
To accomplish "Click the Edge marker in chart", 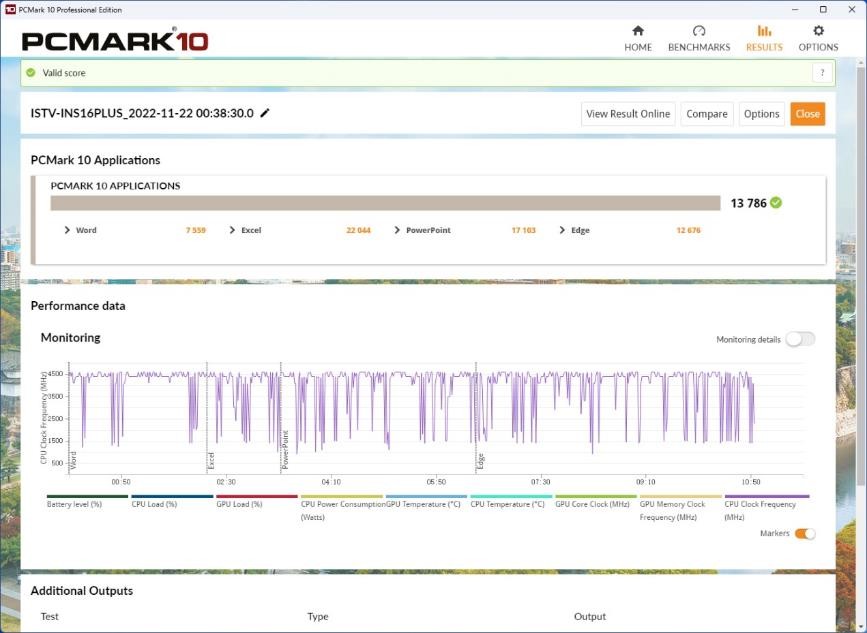I will [x=480, y=461].
